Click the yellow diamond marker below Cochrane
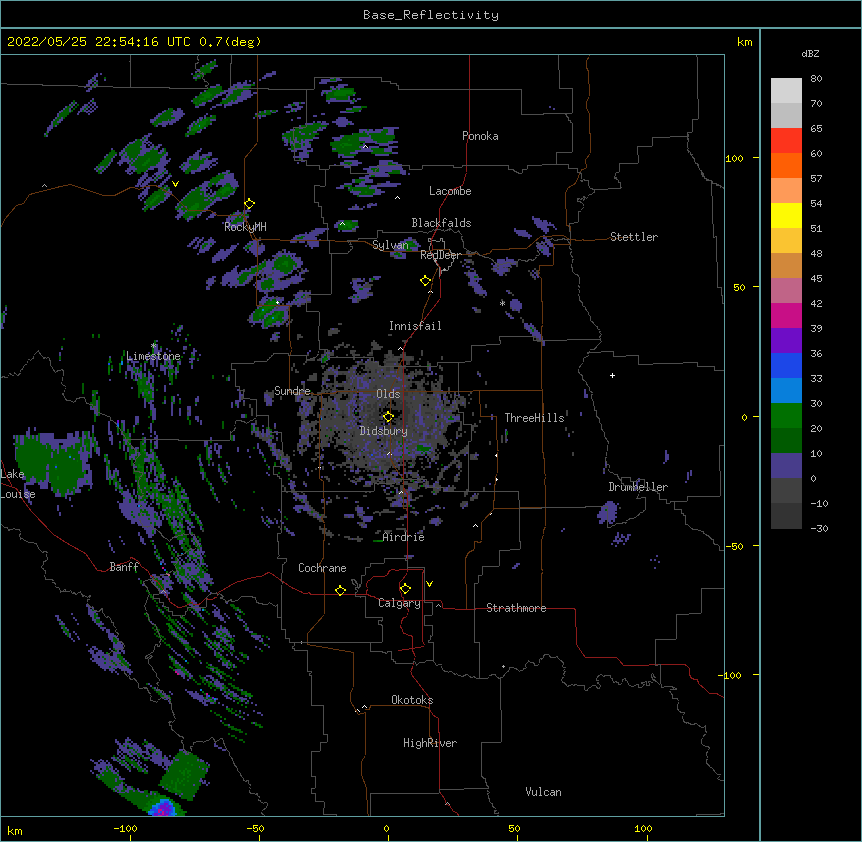Viewport: 862px width, 842px height. pos(340,590)
